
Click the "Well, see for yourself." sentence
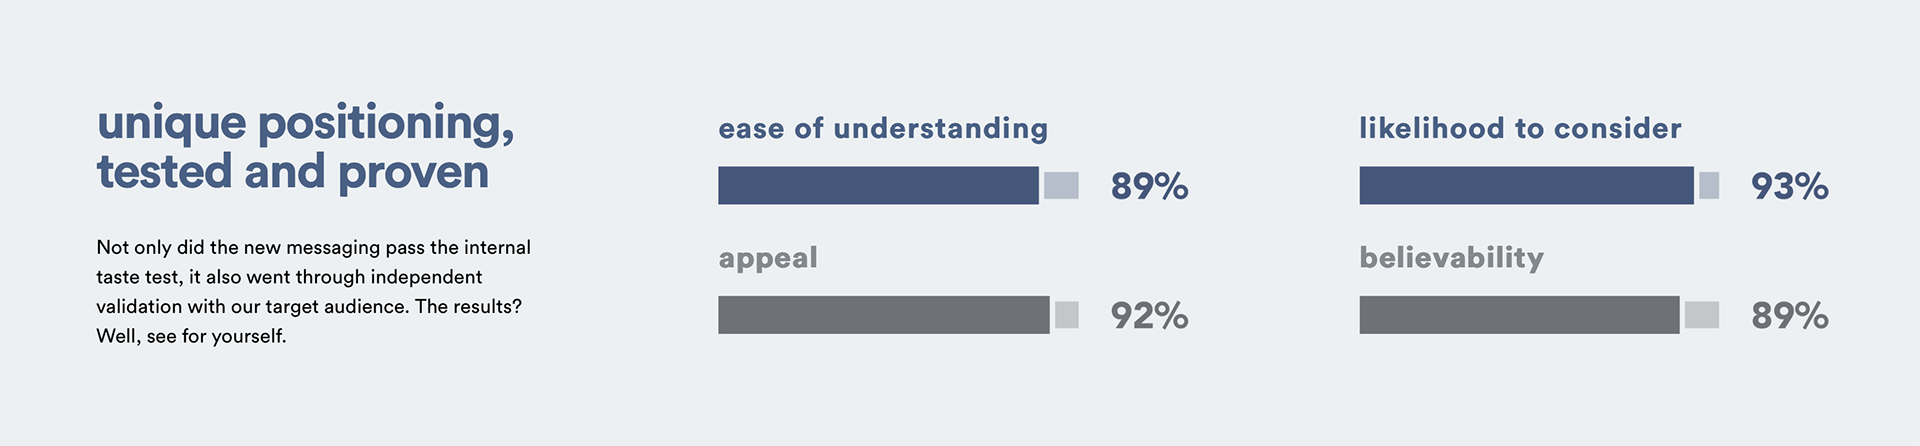coord(191,337)
